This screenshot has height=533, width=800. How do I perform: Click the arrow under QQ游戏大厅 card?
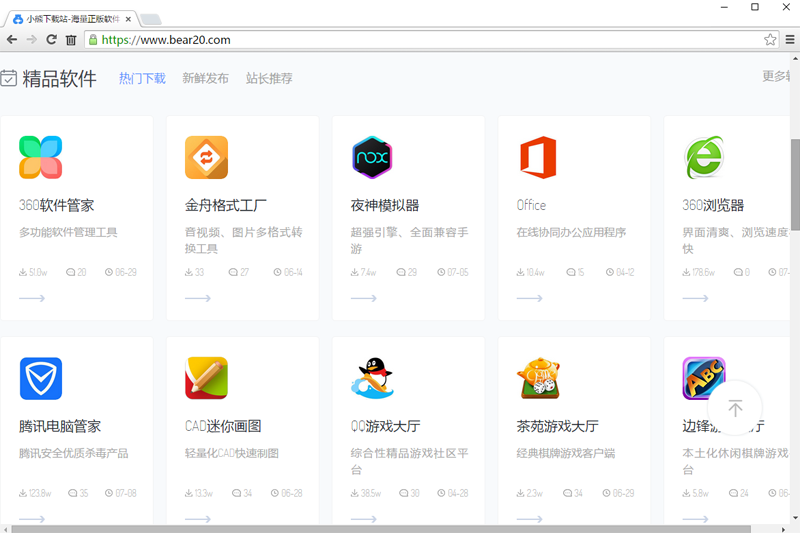click(x=363, y=519)
